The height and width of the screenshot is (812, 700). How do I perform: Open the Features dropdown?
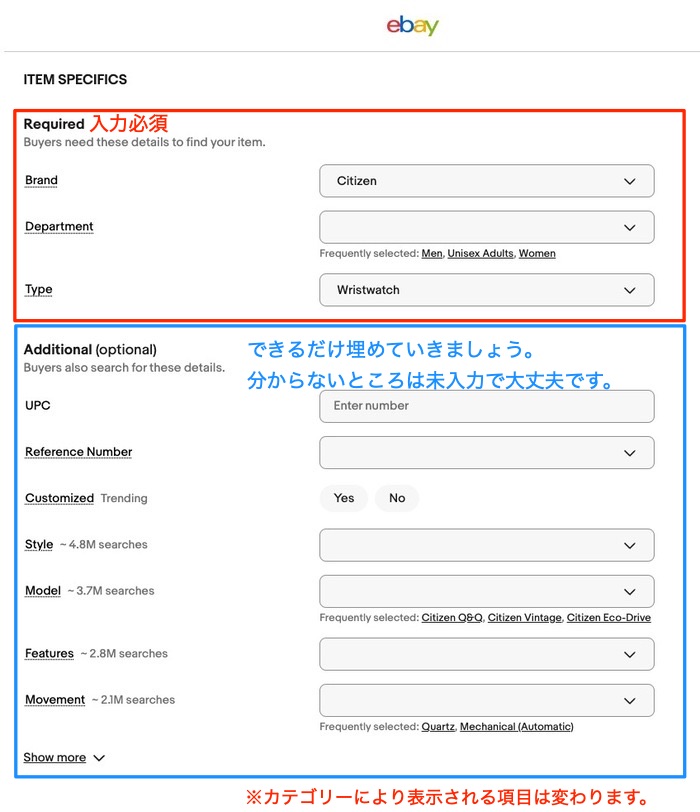click(x=486, y=654)
